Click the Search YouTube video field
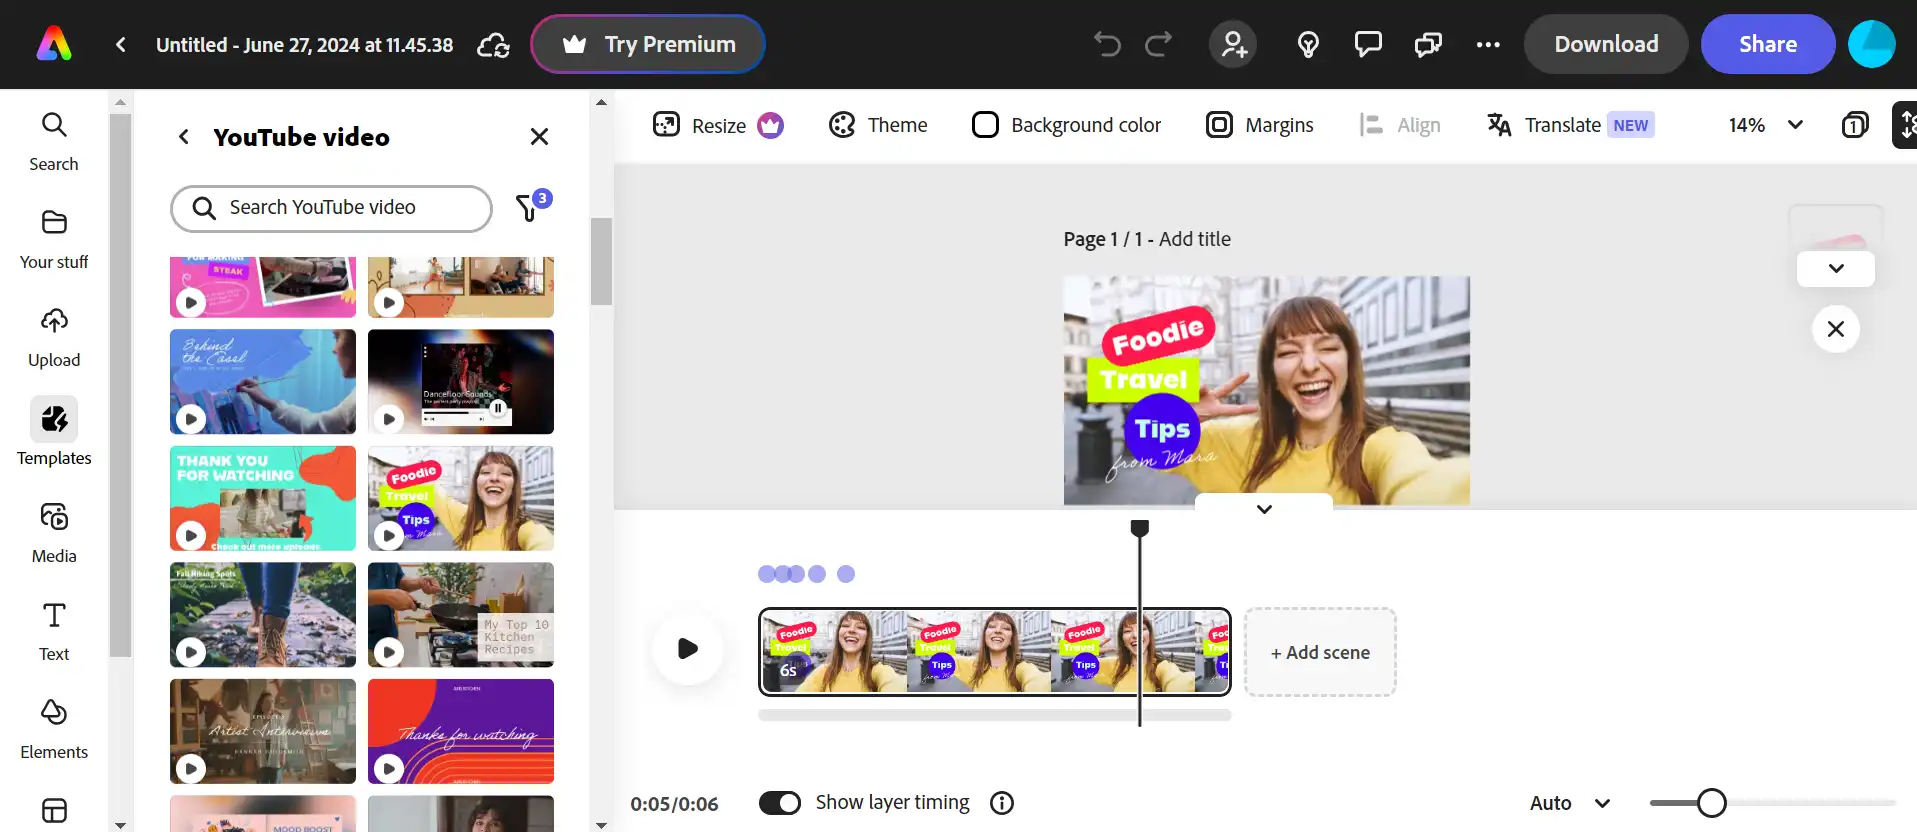 331,207
